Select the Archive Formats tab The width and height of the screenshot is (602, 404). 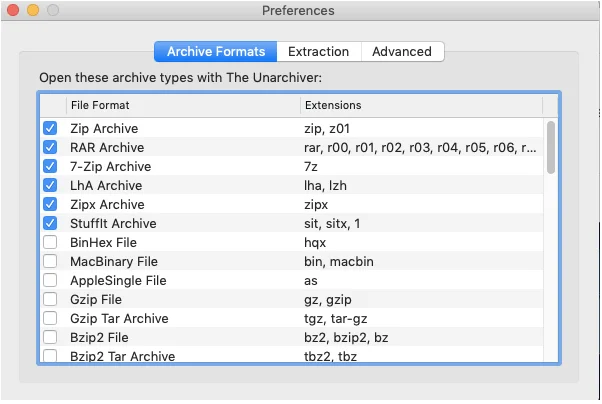coord(216,52)
